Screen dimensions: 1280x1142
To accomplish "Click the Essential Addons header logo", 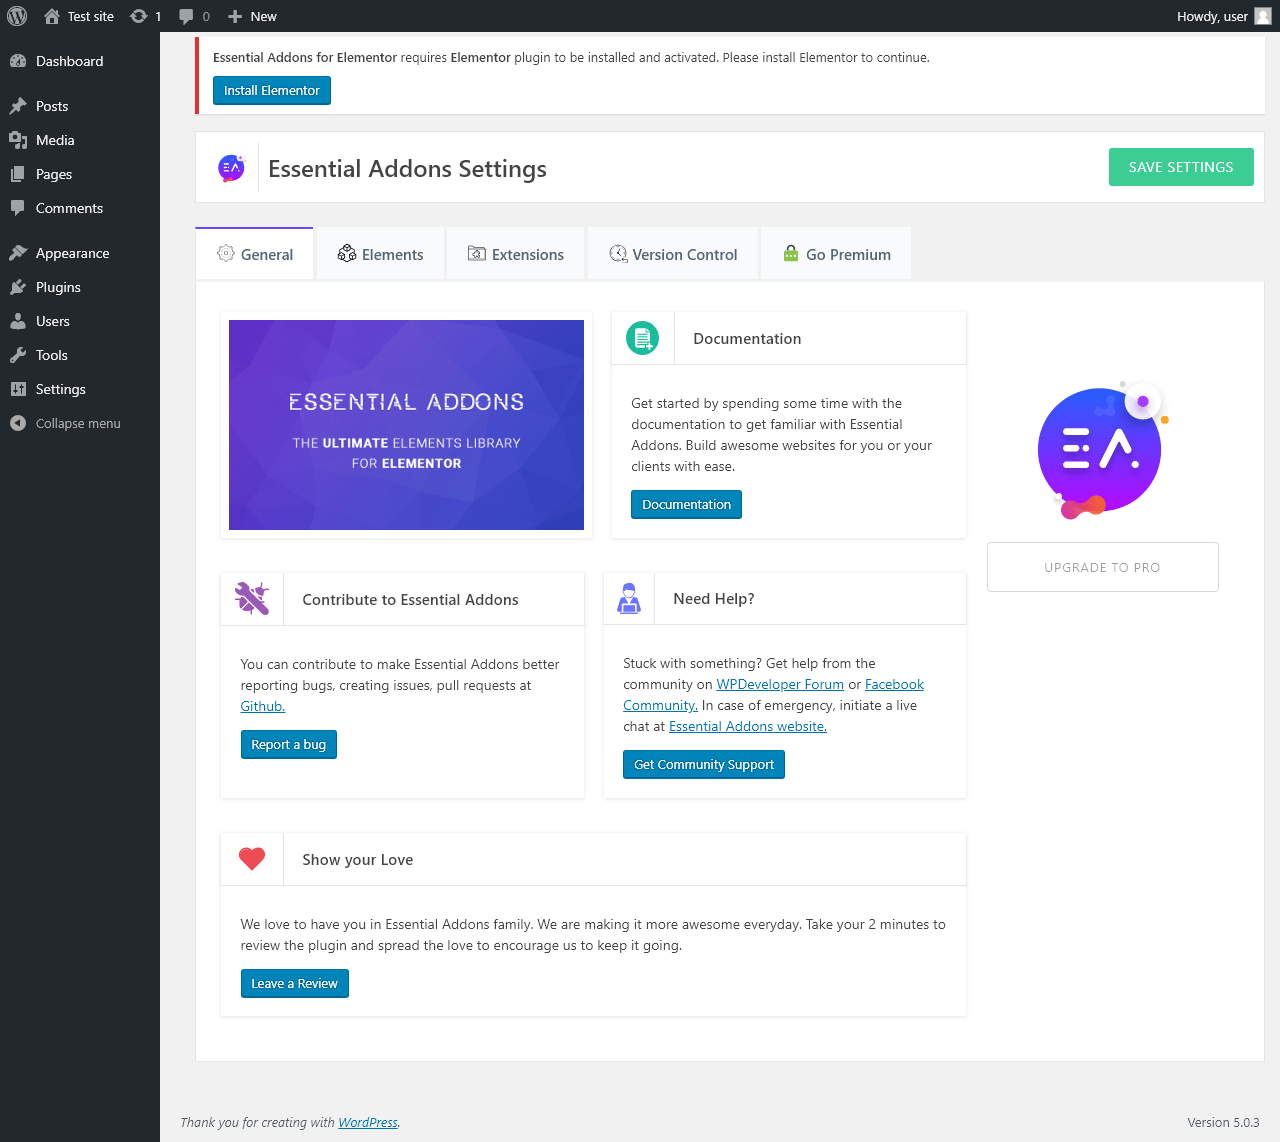I will (x=231, y=168).
